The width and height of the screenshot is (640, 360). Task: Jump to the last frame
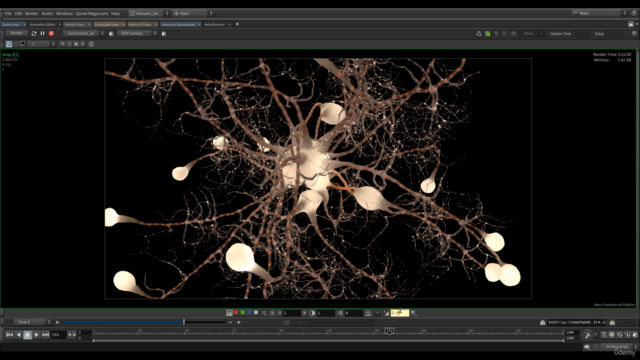tap(45, 335)
